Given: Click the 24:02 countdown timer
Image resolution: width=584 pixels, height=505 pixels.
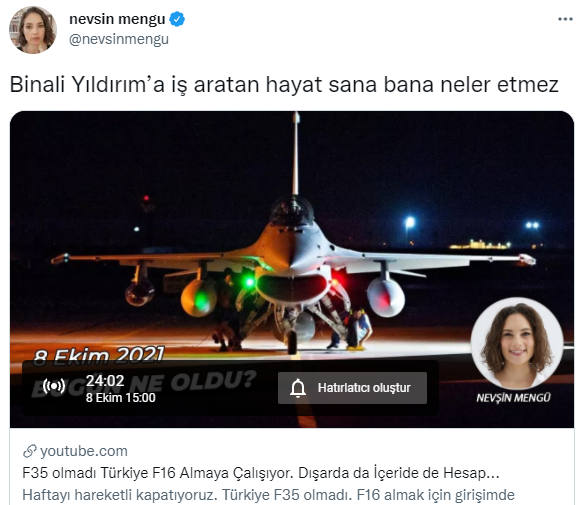Looking at the screenshot, I should (105, 381).
